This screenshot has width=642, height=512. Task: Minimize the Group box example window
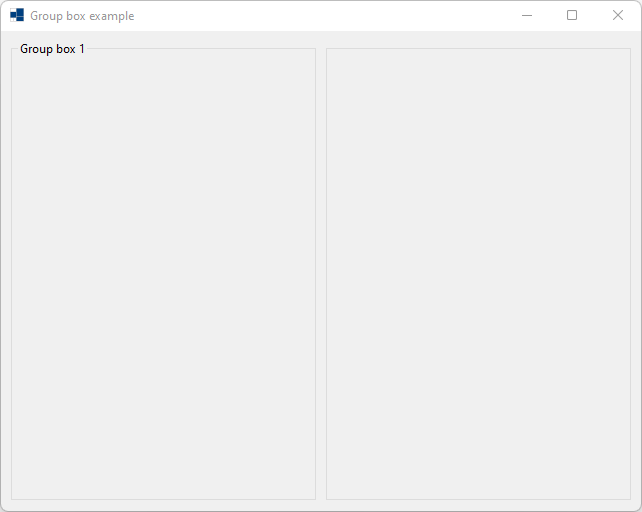527,15
